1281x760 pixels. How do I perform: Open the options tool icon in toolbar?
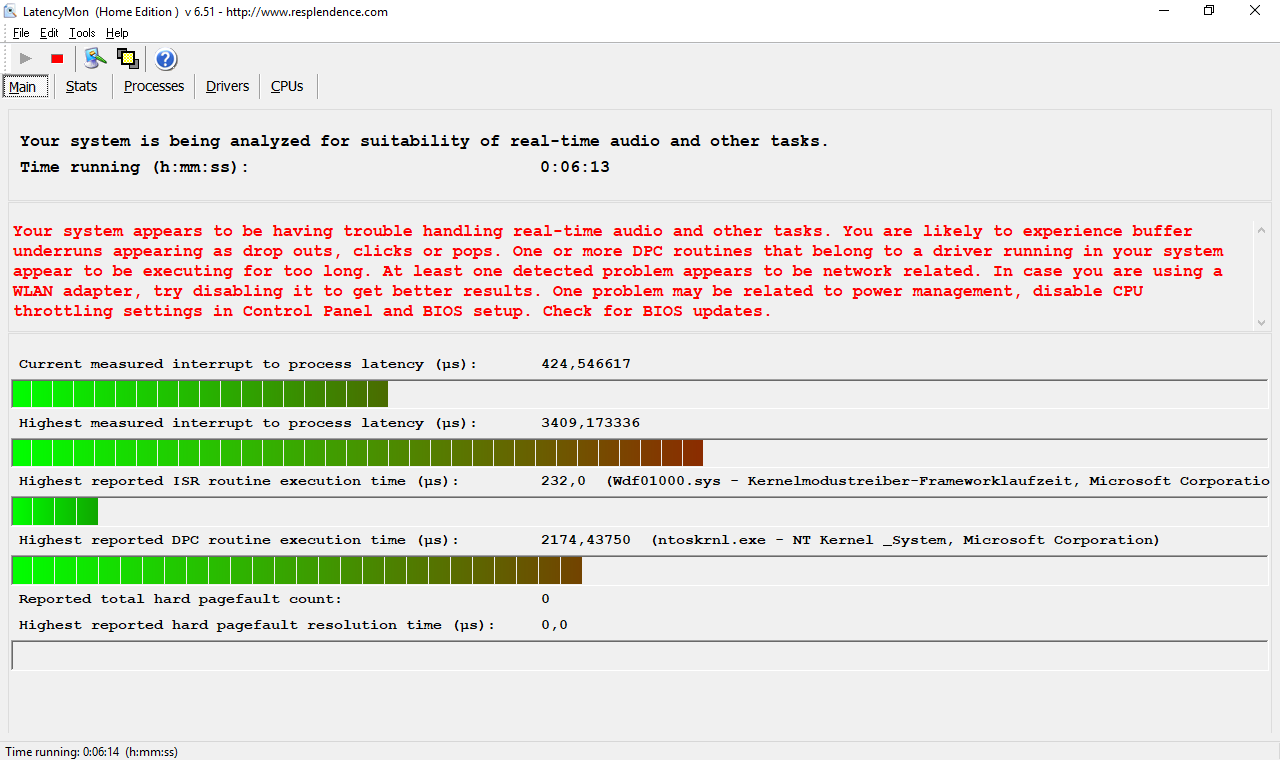tap(95, 59)
